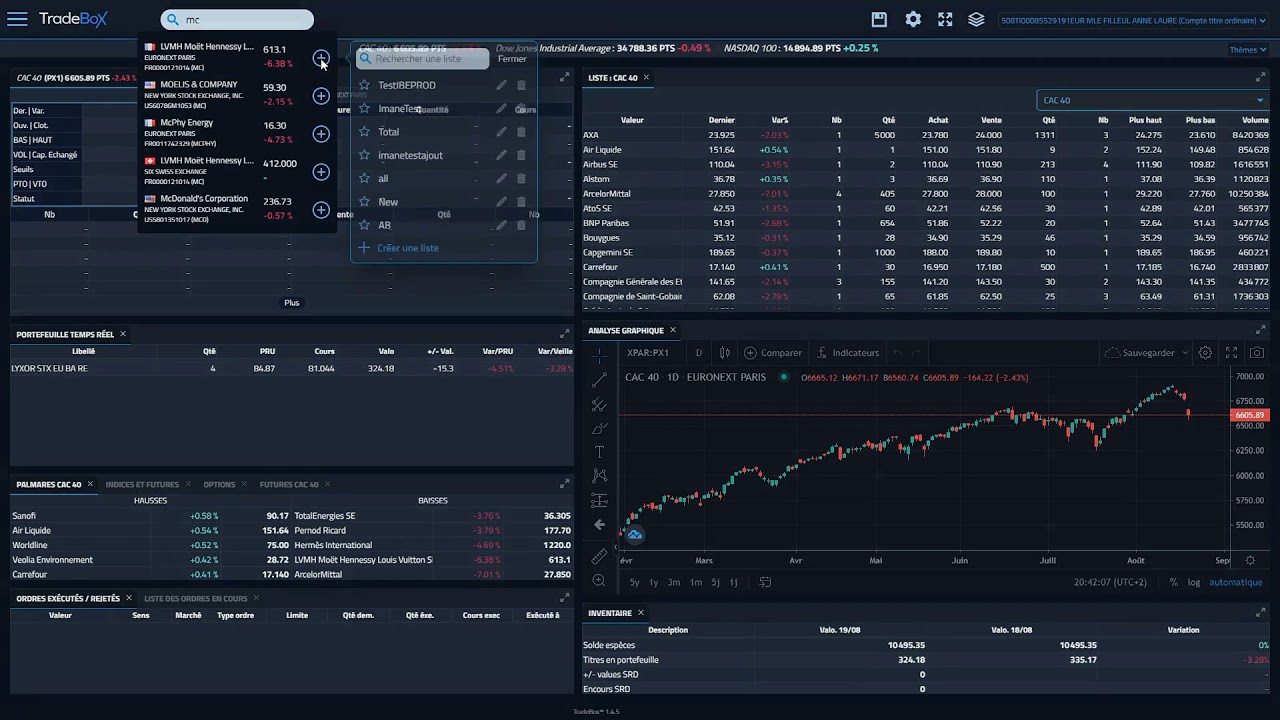Select the brush drawing tool
The width and height of the screenshot is (1280, 720).
(x=599, y=428)
